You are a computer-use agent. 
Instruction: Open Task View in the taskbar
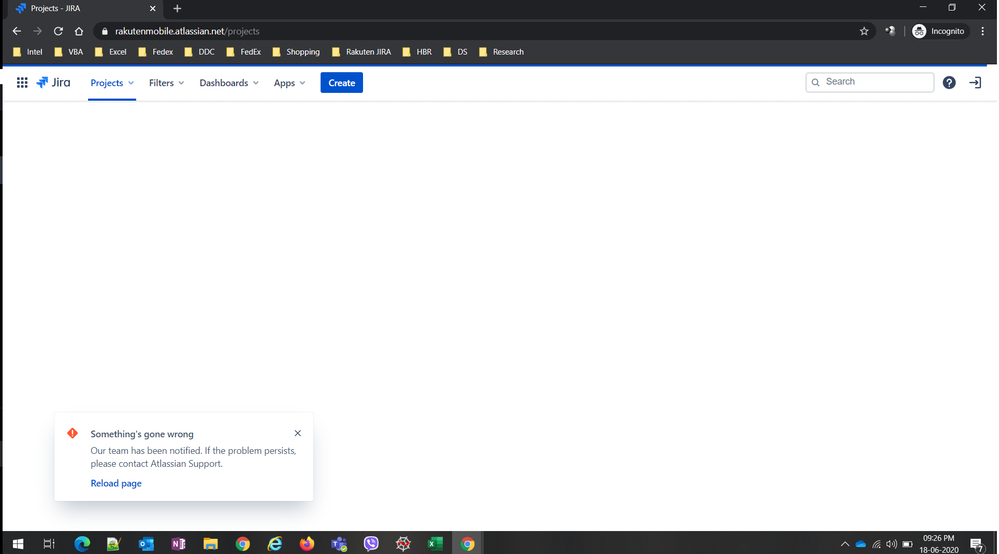[x=49, y=543]
